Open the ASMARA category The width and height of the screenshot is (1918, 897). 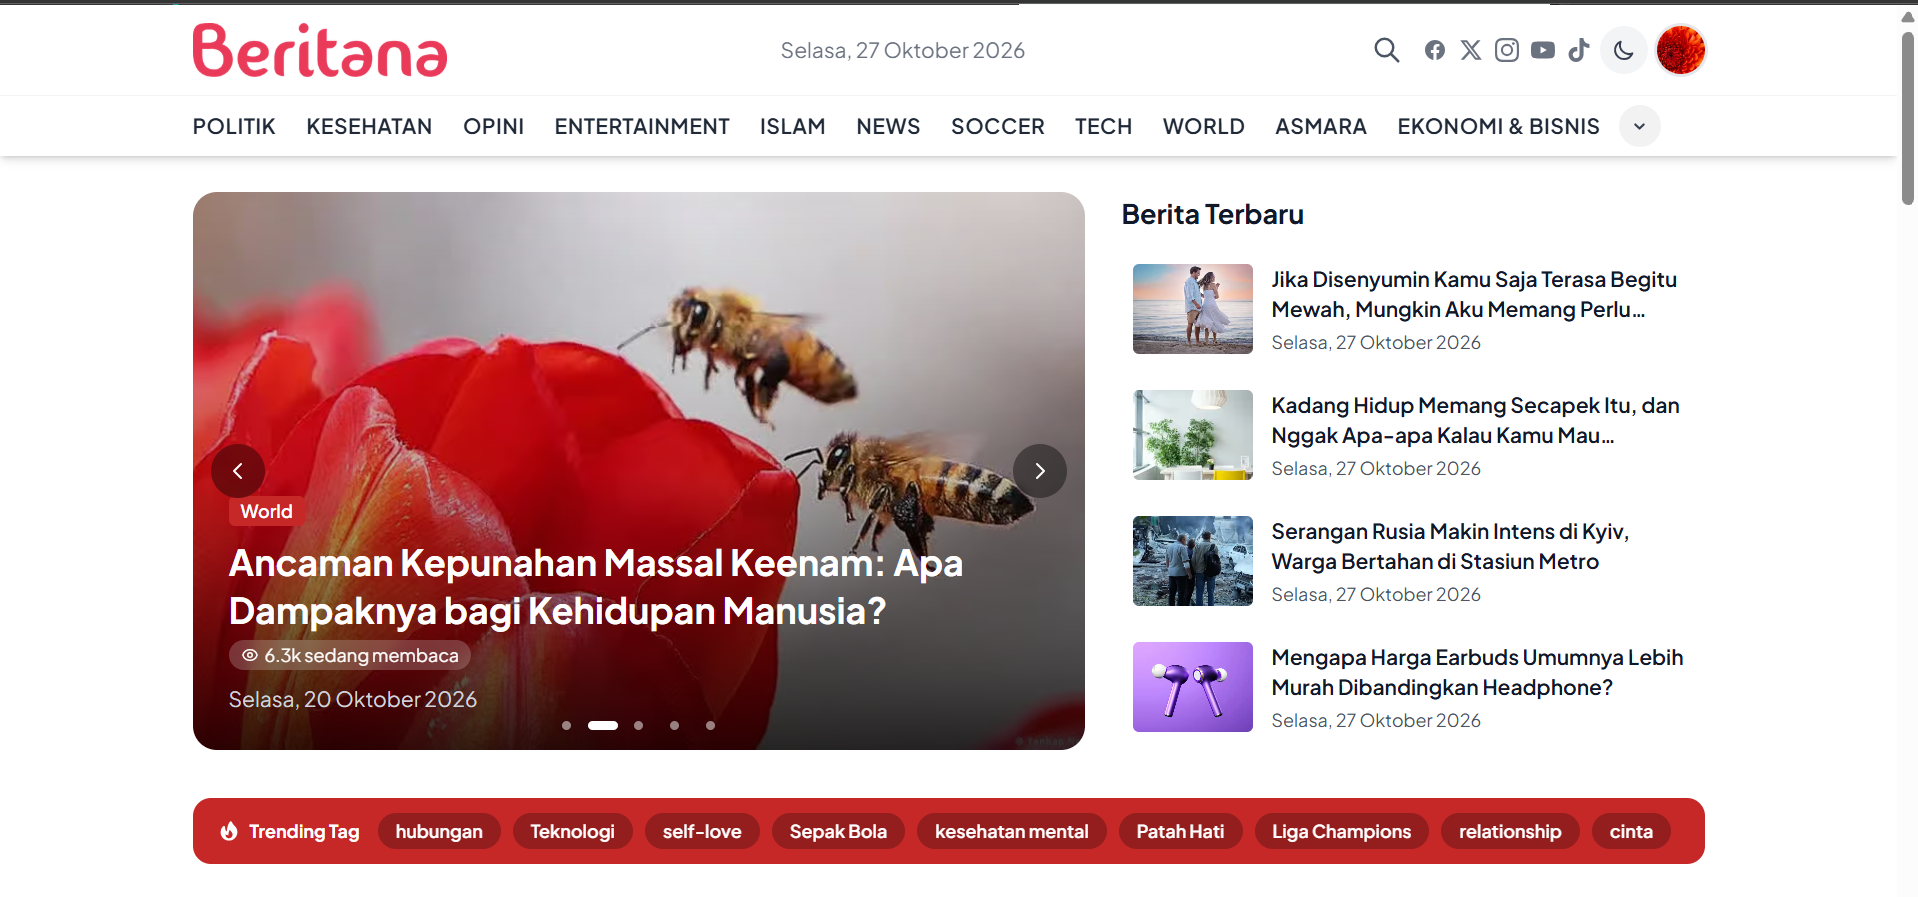1321,127
